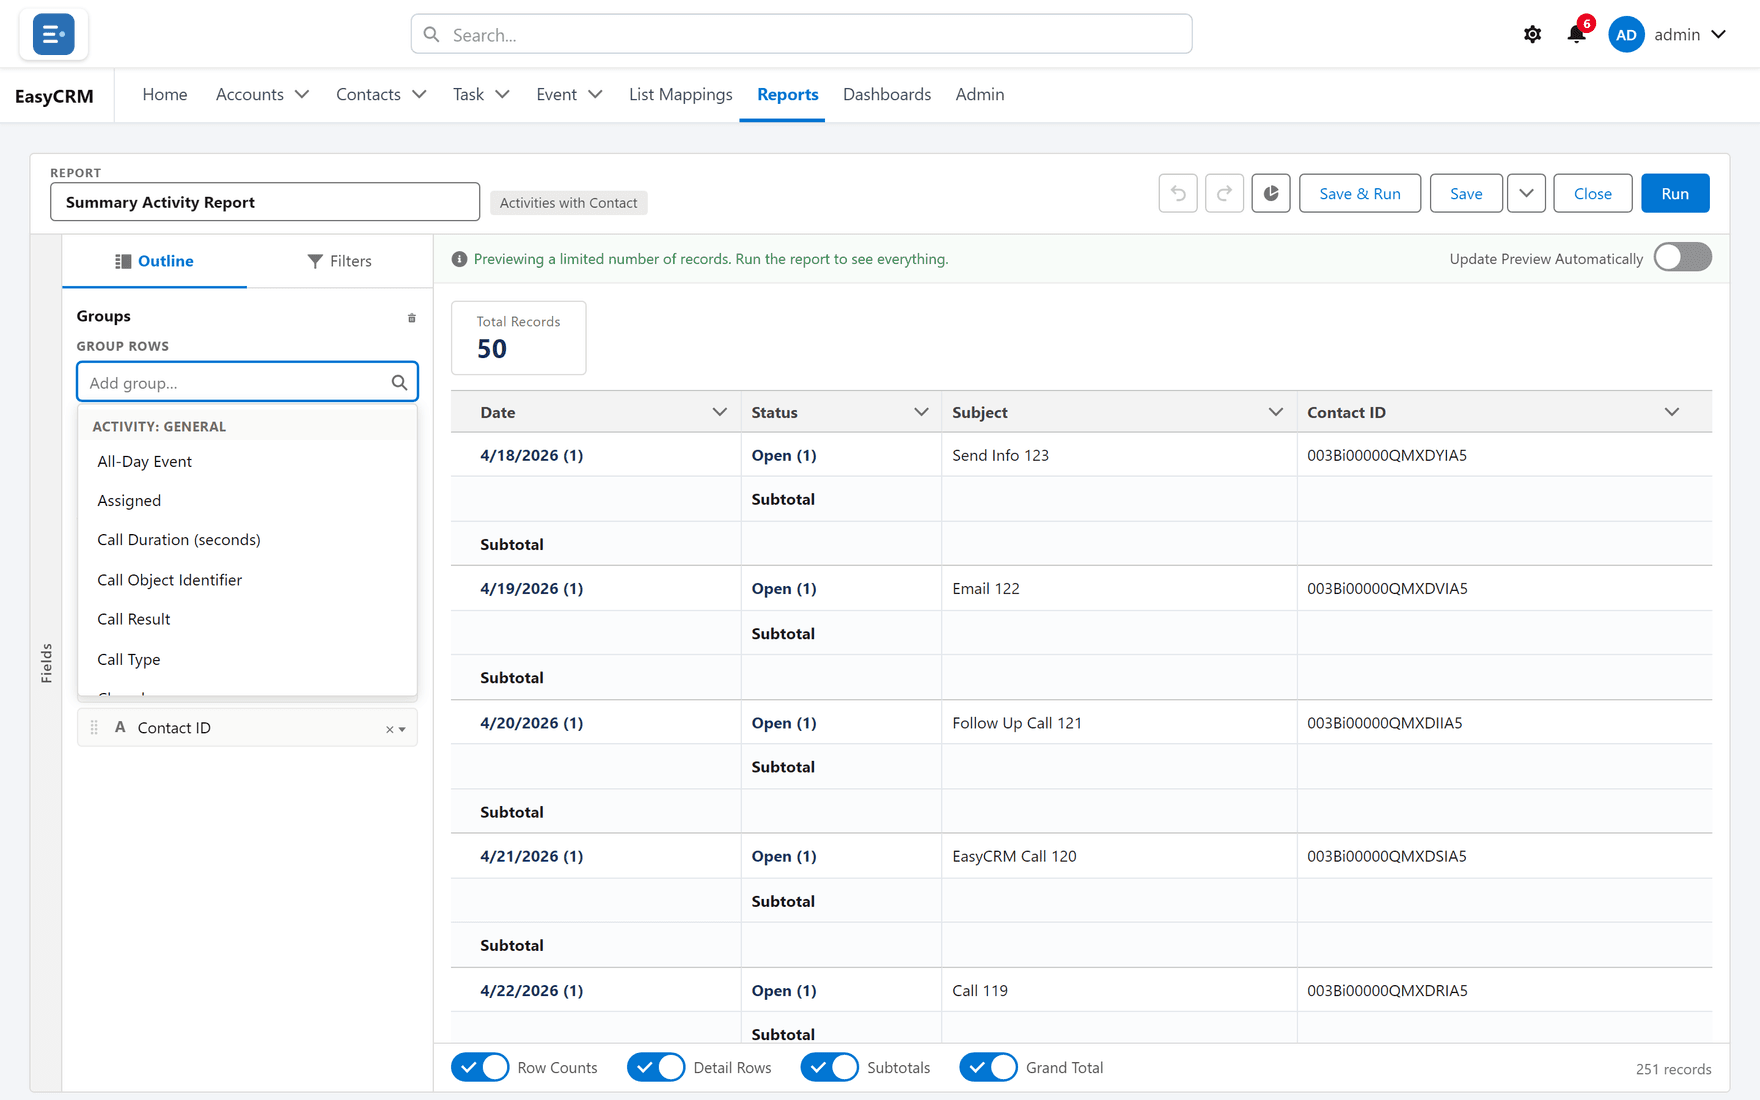Click the Contact ID drag handle icon
The width and height of the screenshot is (1760, 1100).
[x=94, y=728]
